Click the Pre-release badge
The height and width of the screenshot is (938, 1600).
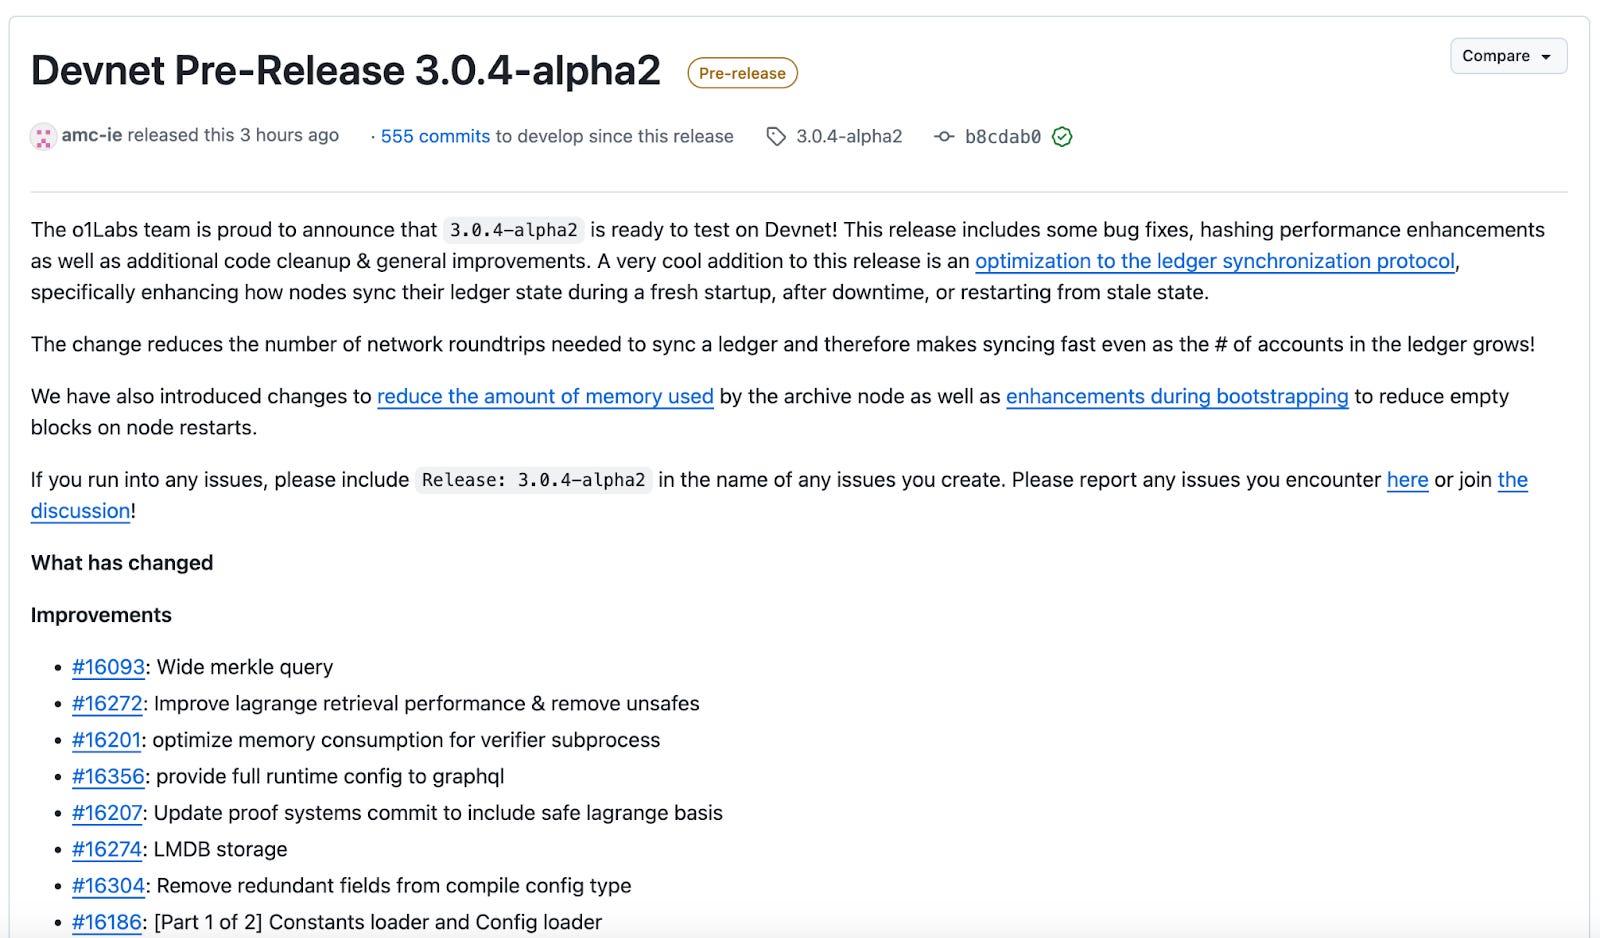pyautogui.click(x=742, y=73)
